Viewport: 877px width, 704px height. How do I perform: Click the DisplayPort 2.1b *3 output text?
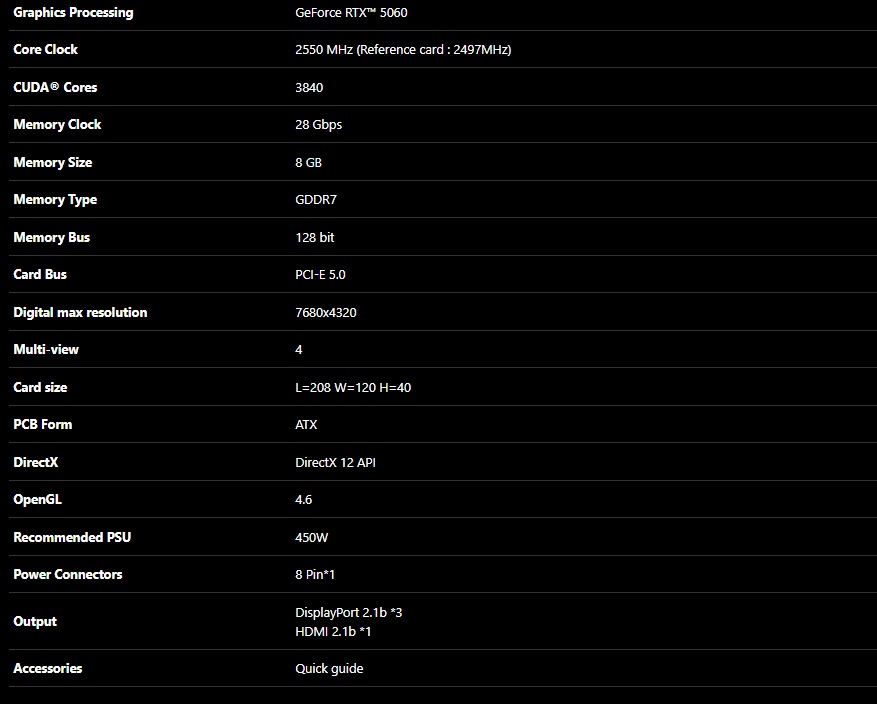349,612
